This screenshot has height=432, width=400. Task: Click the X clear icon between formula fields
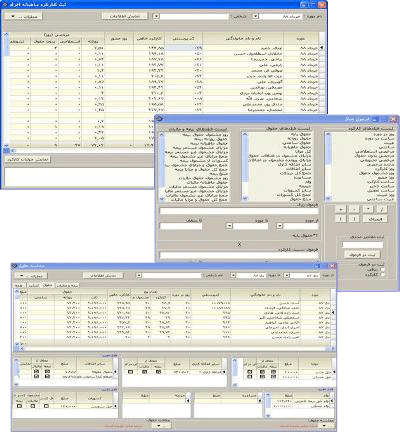click(239, 244)
